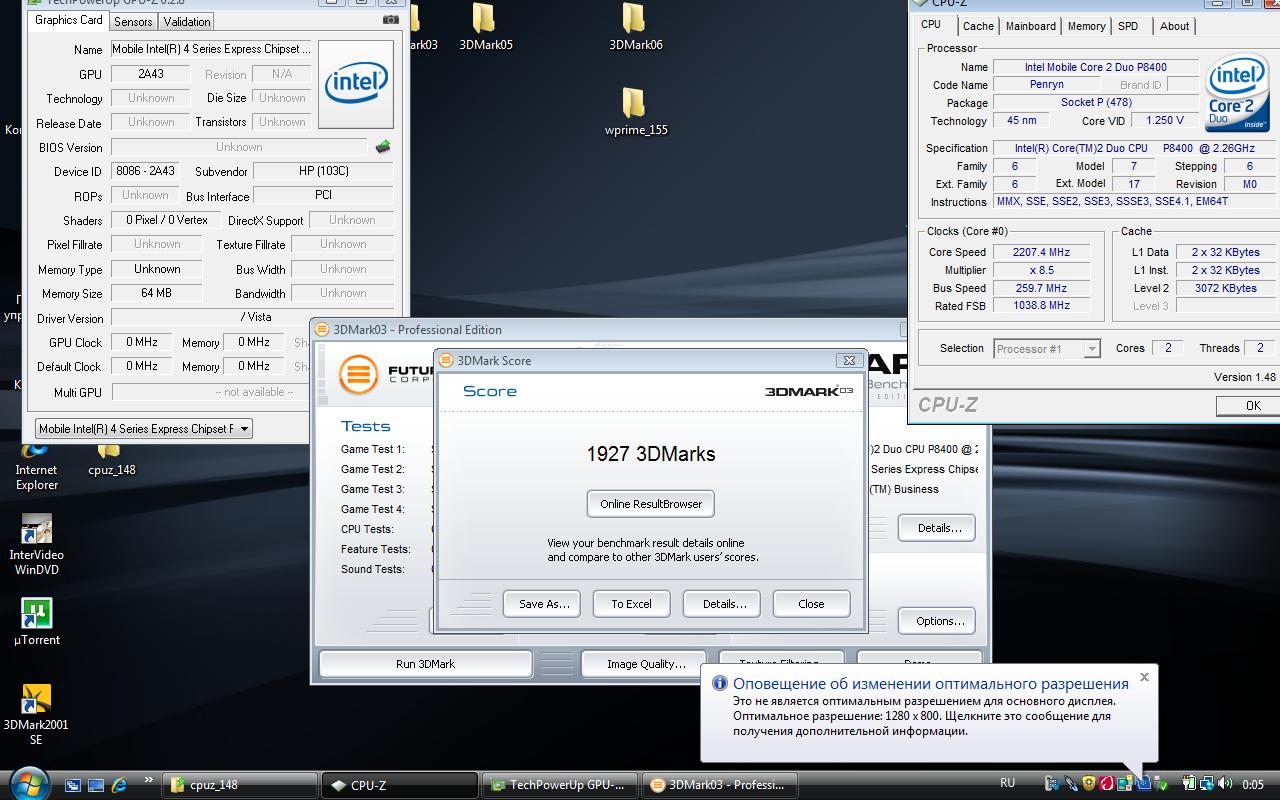1280x800 pixels.
Task: Click the volume speaker tray icon
Action: click(x=1224, y=784)
